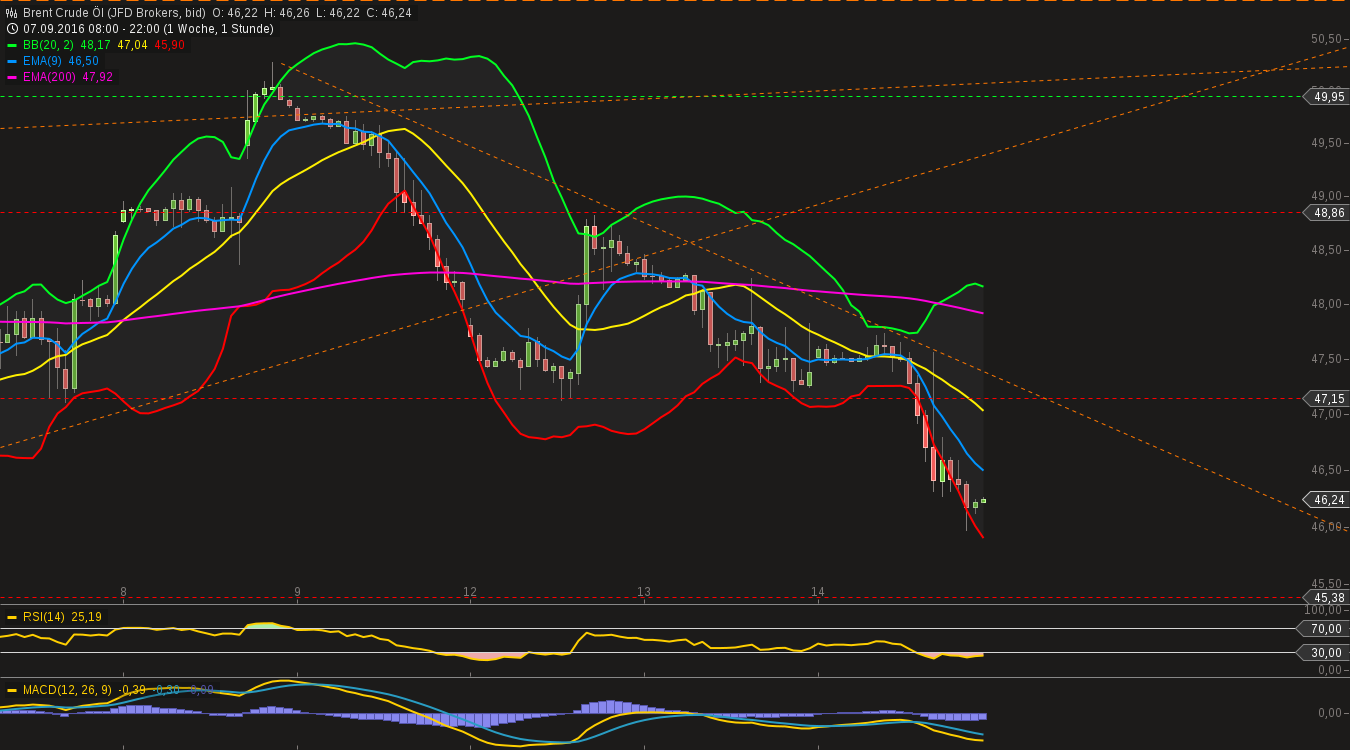
Task: Click the date axis label "13"
Action: tap(644, 592)
